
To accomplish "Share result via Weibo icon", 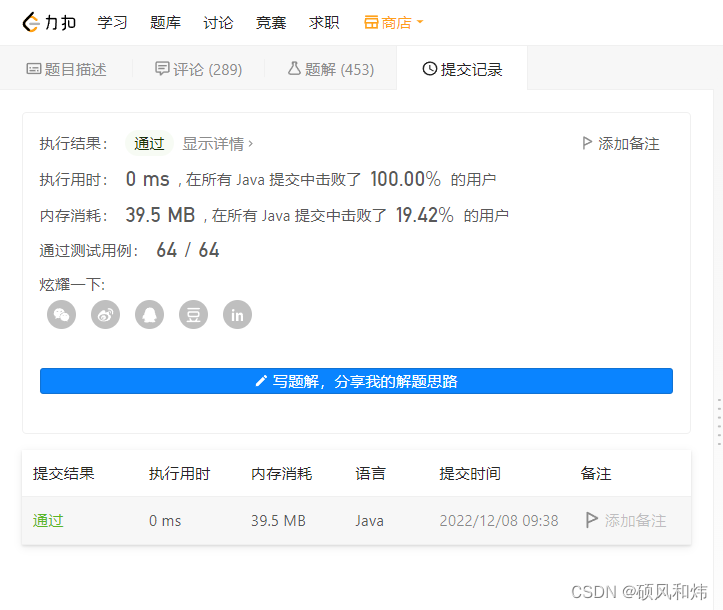I will 106,315.
